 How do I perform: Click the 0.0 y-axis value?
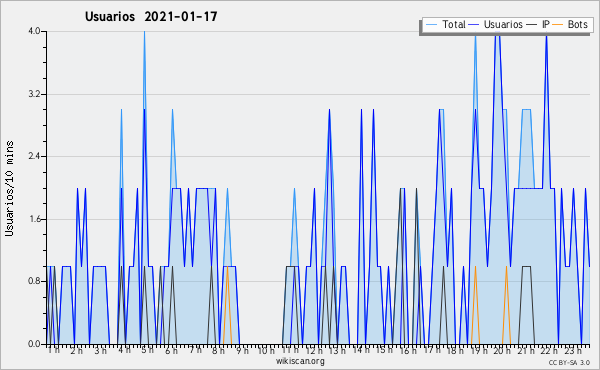click(34, 344)
